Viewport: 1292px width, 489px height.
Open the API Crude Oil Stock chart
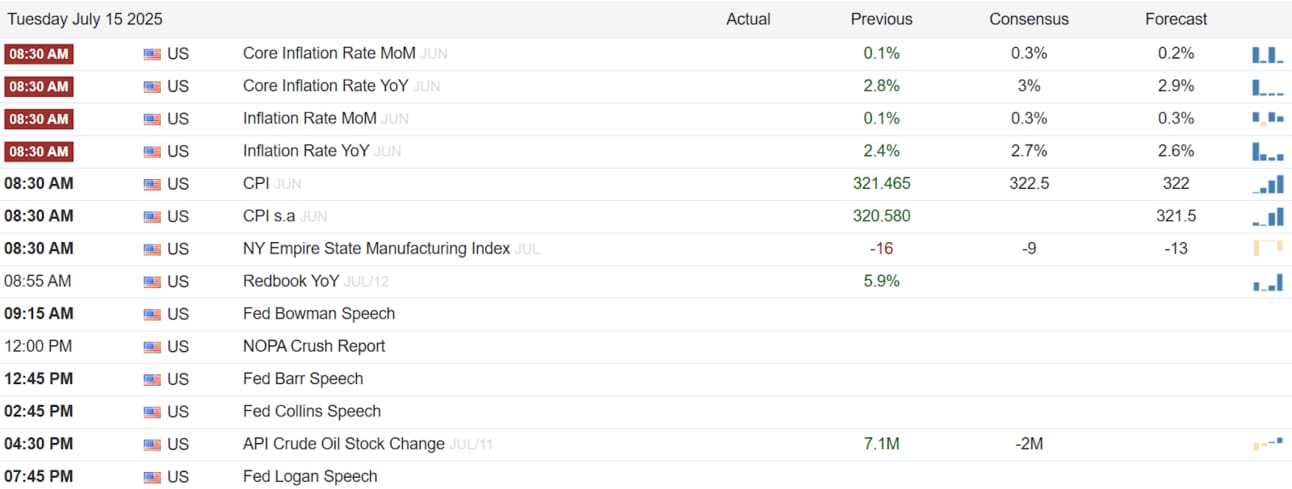click(x=1267, y=444)
